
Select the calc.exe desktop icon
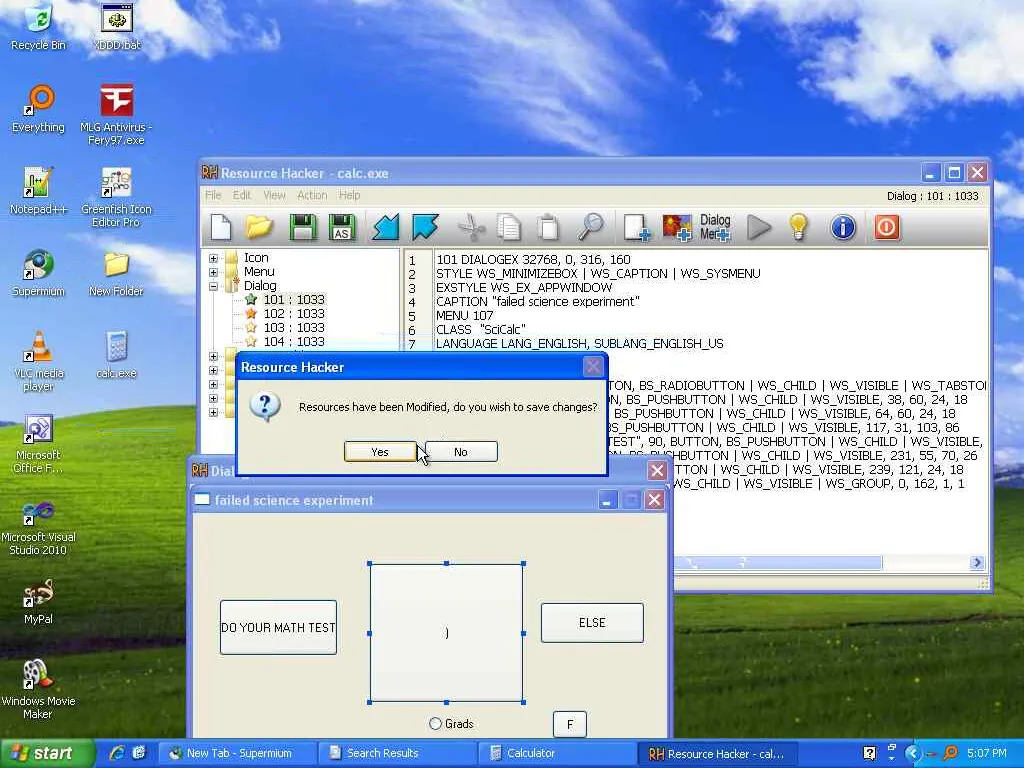[x=116, y=355]
